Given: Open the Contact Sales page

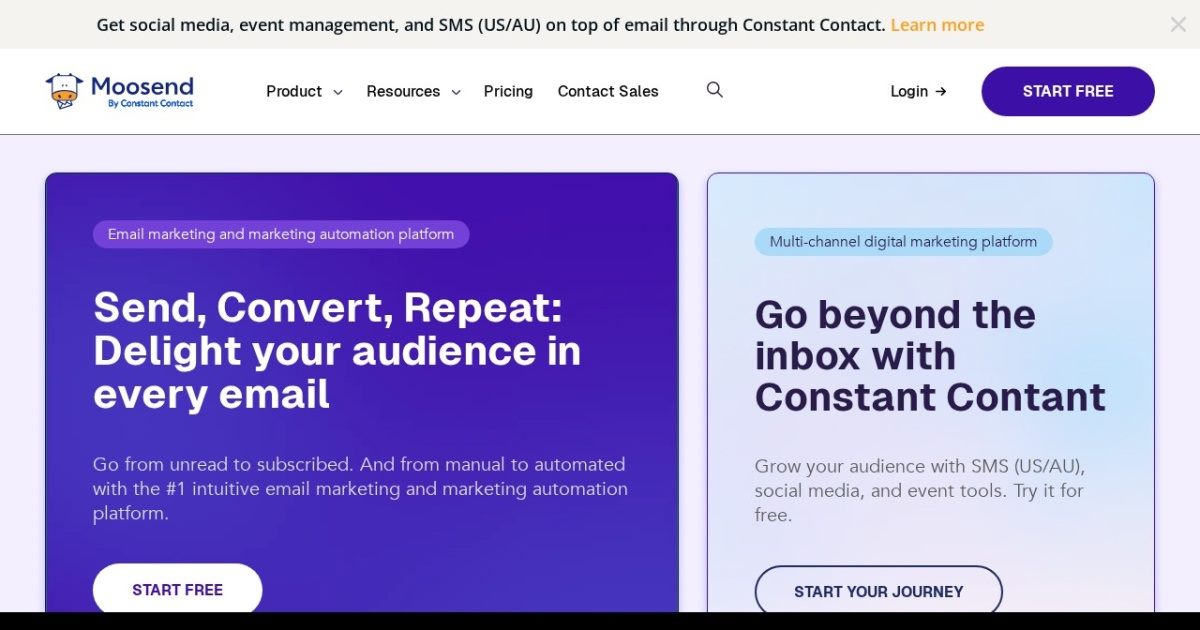Looking at the screenshot, I should (x=608, y=91).
